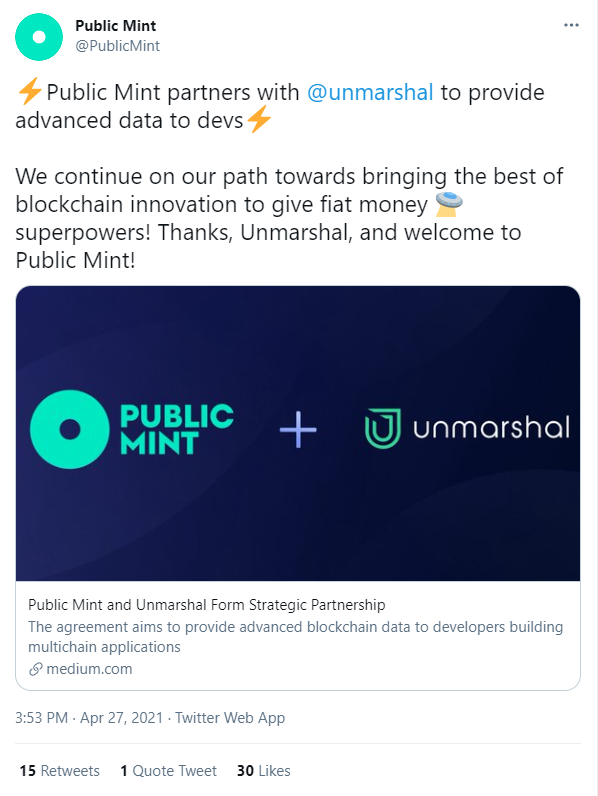Open the three-dot more options menu
The width and height of the screenshot is (598, 796).
[571, 25]
